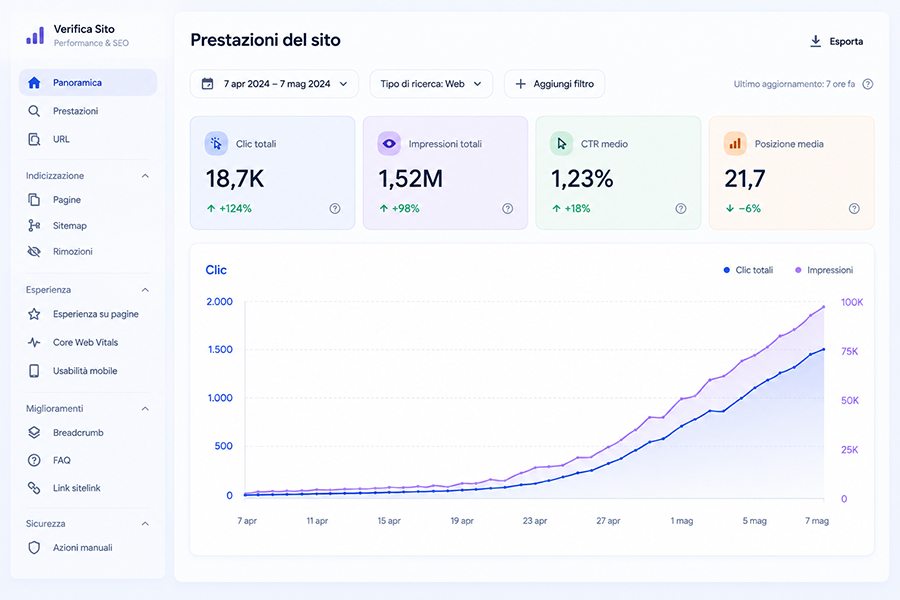Collapse the Esperienza section
The height and width of the screenshot is (600, 900).
[x=145, y=290]
